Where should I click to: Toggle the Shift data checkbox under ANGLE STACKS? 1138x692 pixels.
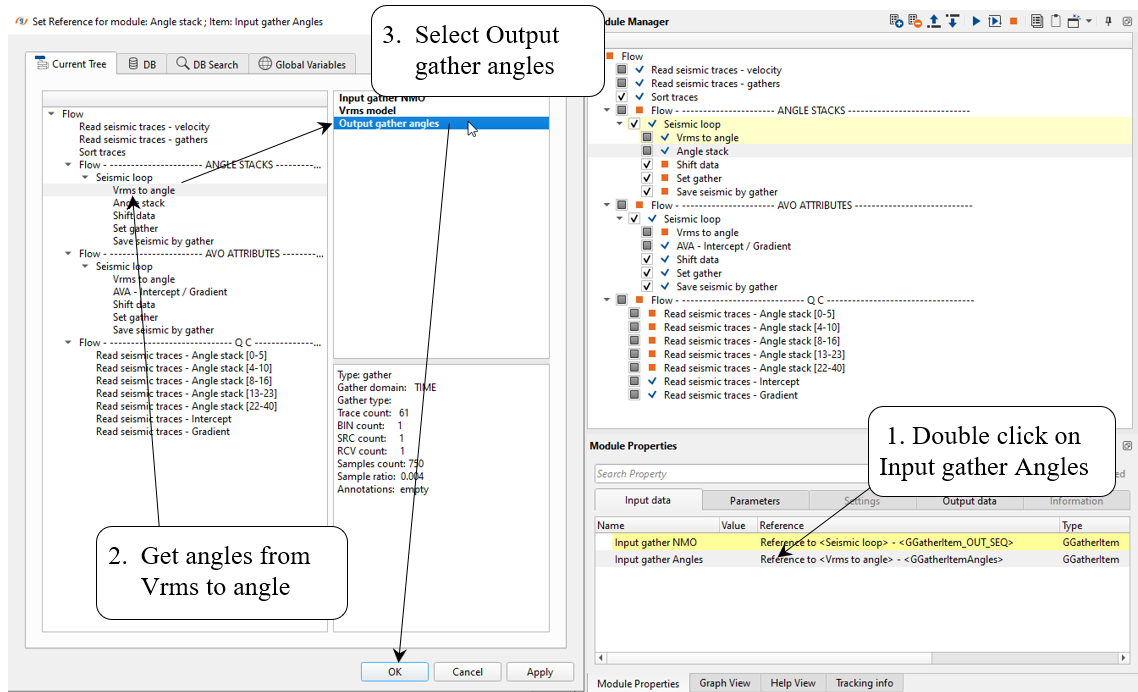(647, 165)
